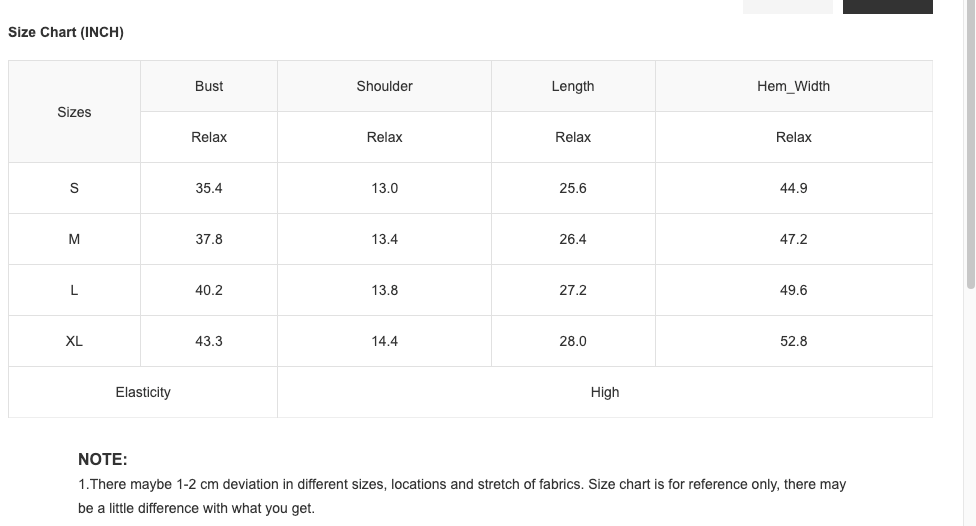Viewport: 976px width, 526px height.
Task: Select the S size row label
Action: click(74, 188)
